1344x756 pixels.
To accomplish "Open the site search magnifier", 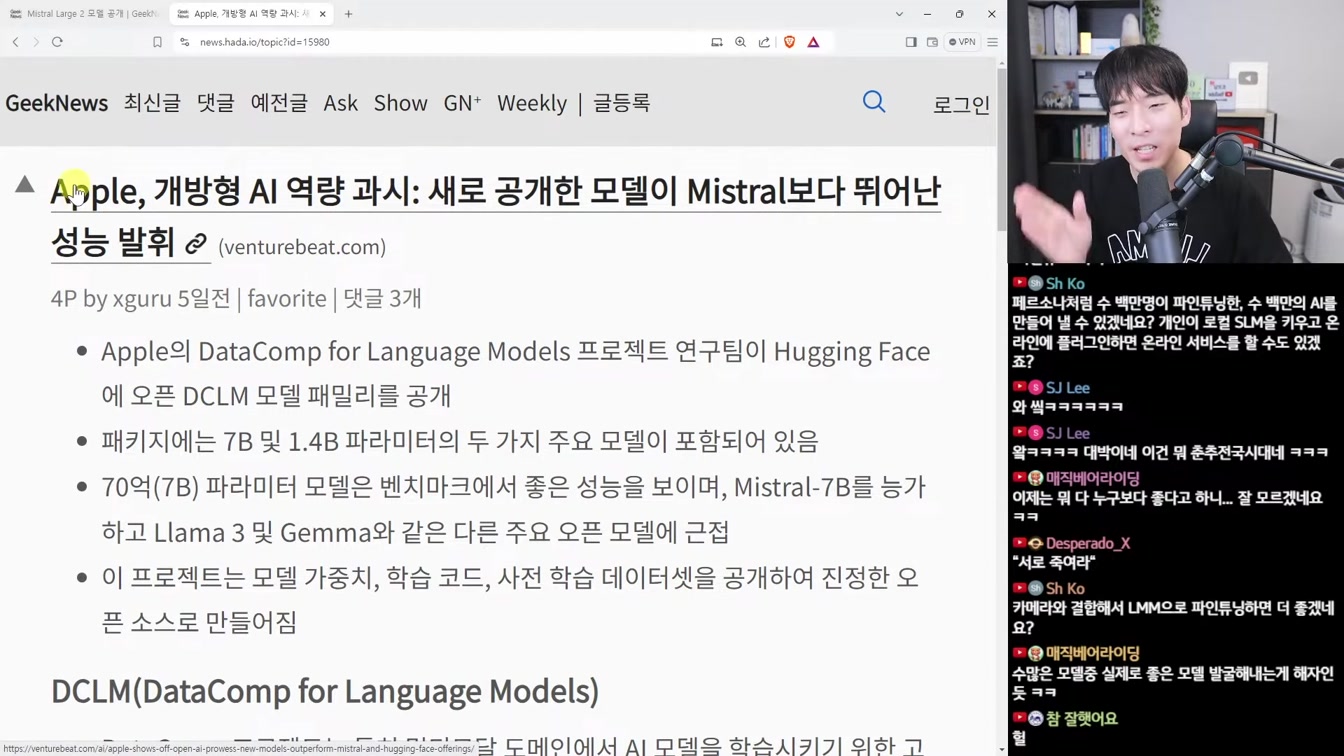I will pyautogui.click(x=874, y=102).
